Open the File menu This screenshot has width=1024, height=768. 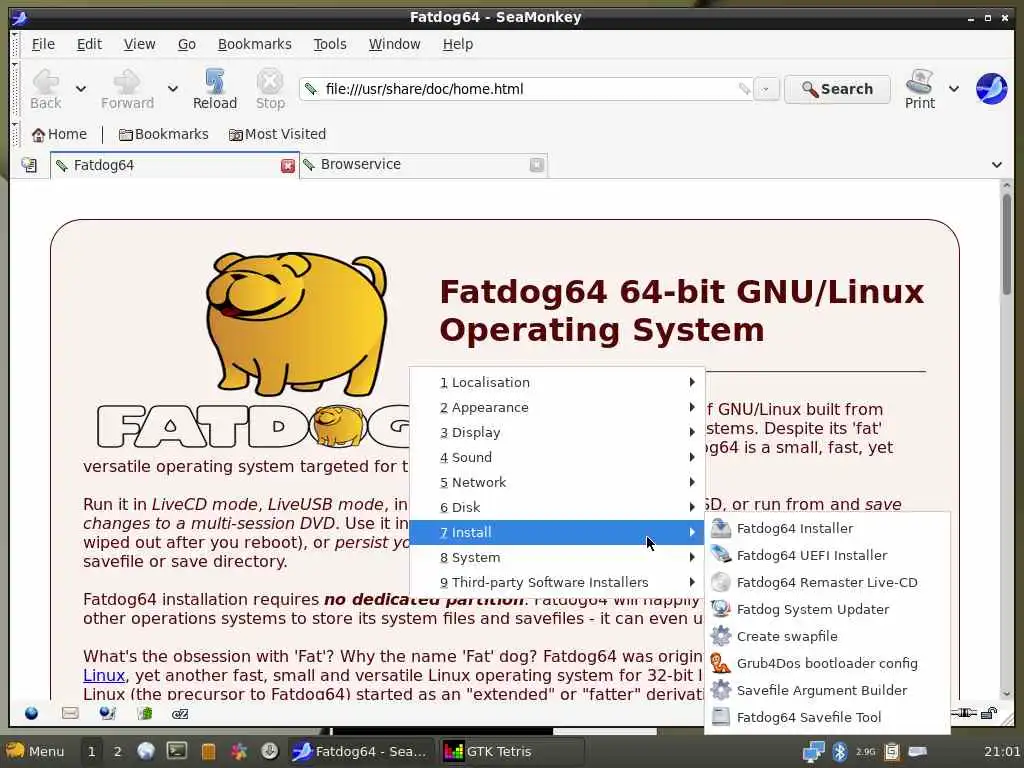(x=43, y=44)
